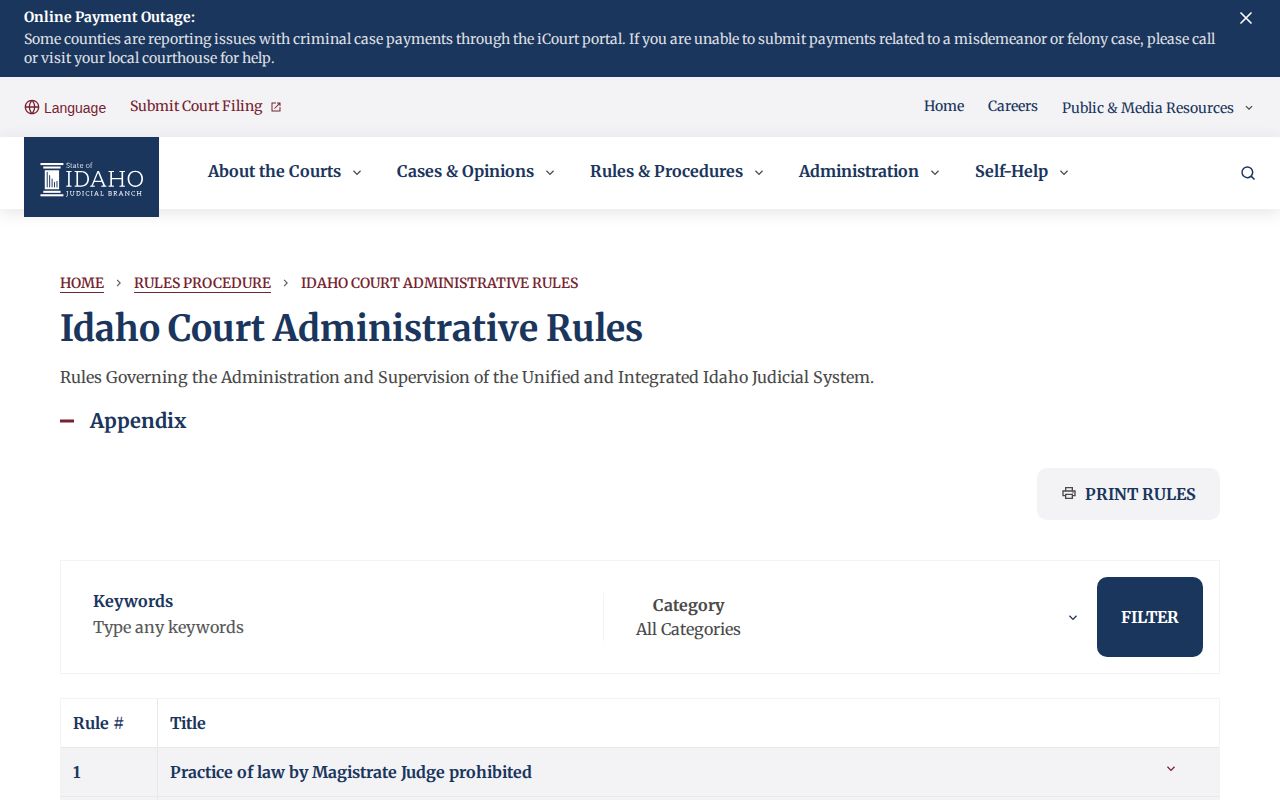The height and width of the screenshot is (800, 1280).
Task: Open the site search magnifier icon
Action: 1248,173
